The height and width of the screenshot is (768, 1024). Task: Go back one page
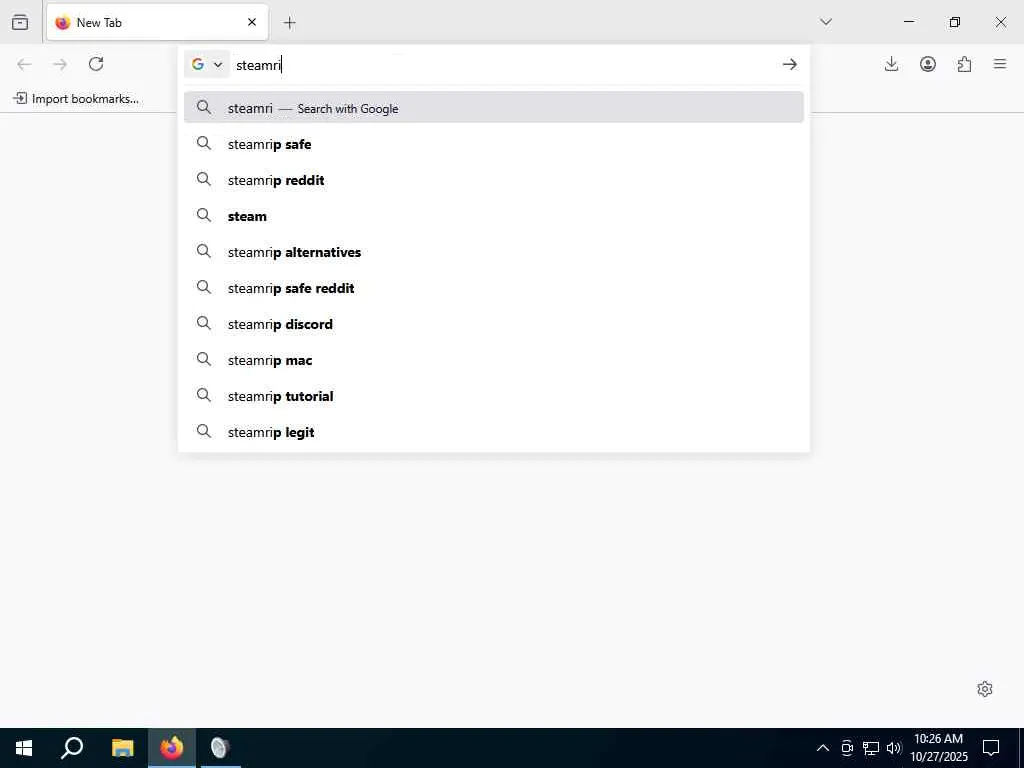point(24,64)
